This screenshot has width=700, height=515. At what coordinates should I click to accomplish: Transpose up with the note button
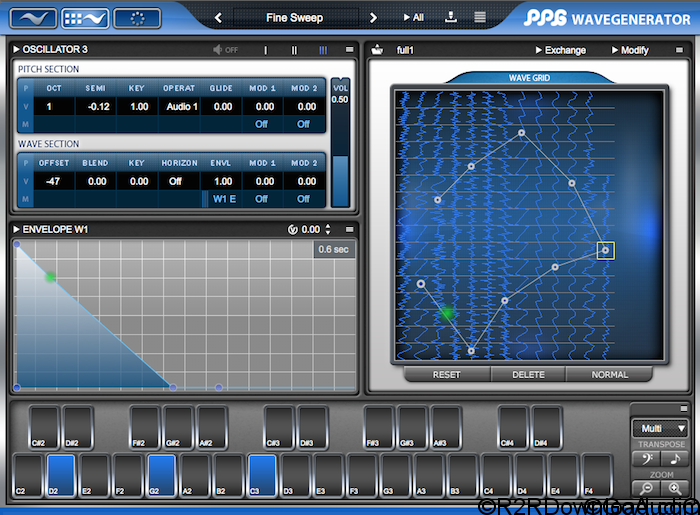[x=675, y=458]
